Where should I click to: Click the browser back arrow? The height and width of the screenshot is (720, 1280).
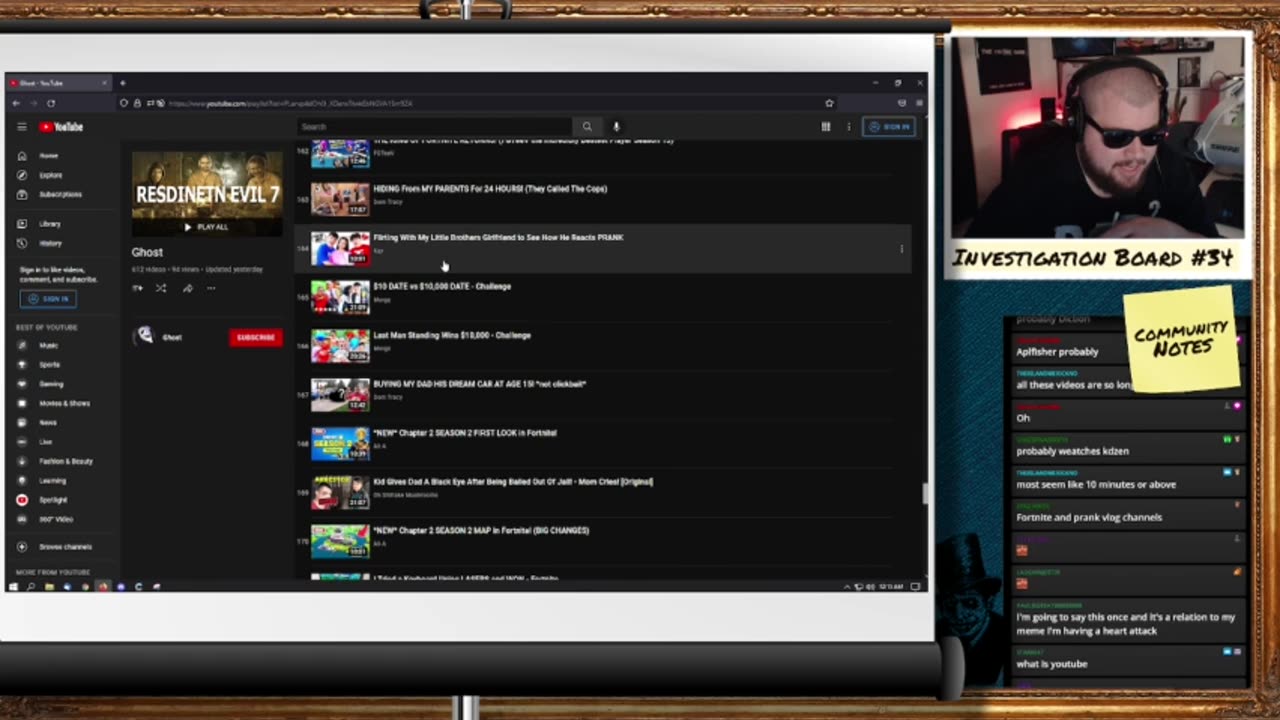click(x=16, y=103)
